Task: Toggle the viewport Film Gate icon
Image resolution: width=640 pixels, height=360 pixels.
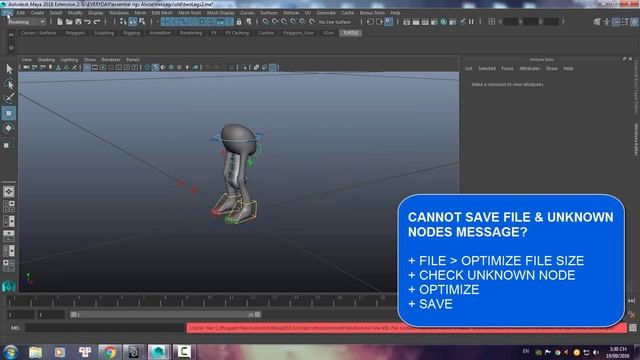Action: click(x=95, y=67)
